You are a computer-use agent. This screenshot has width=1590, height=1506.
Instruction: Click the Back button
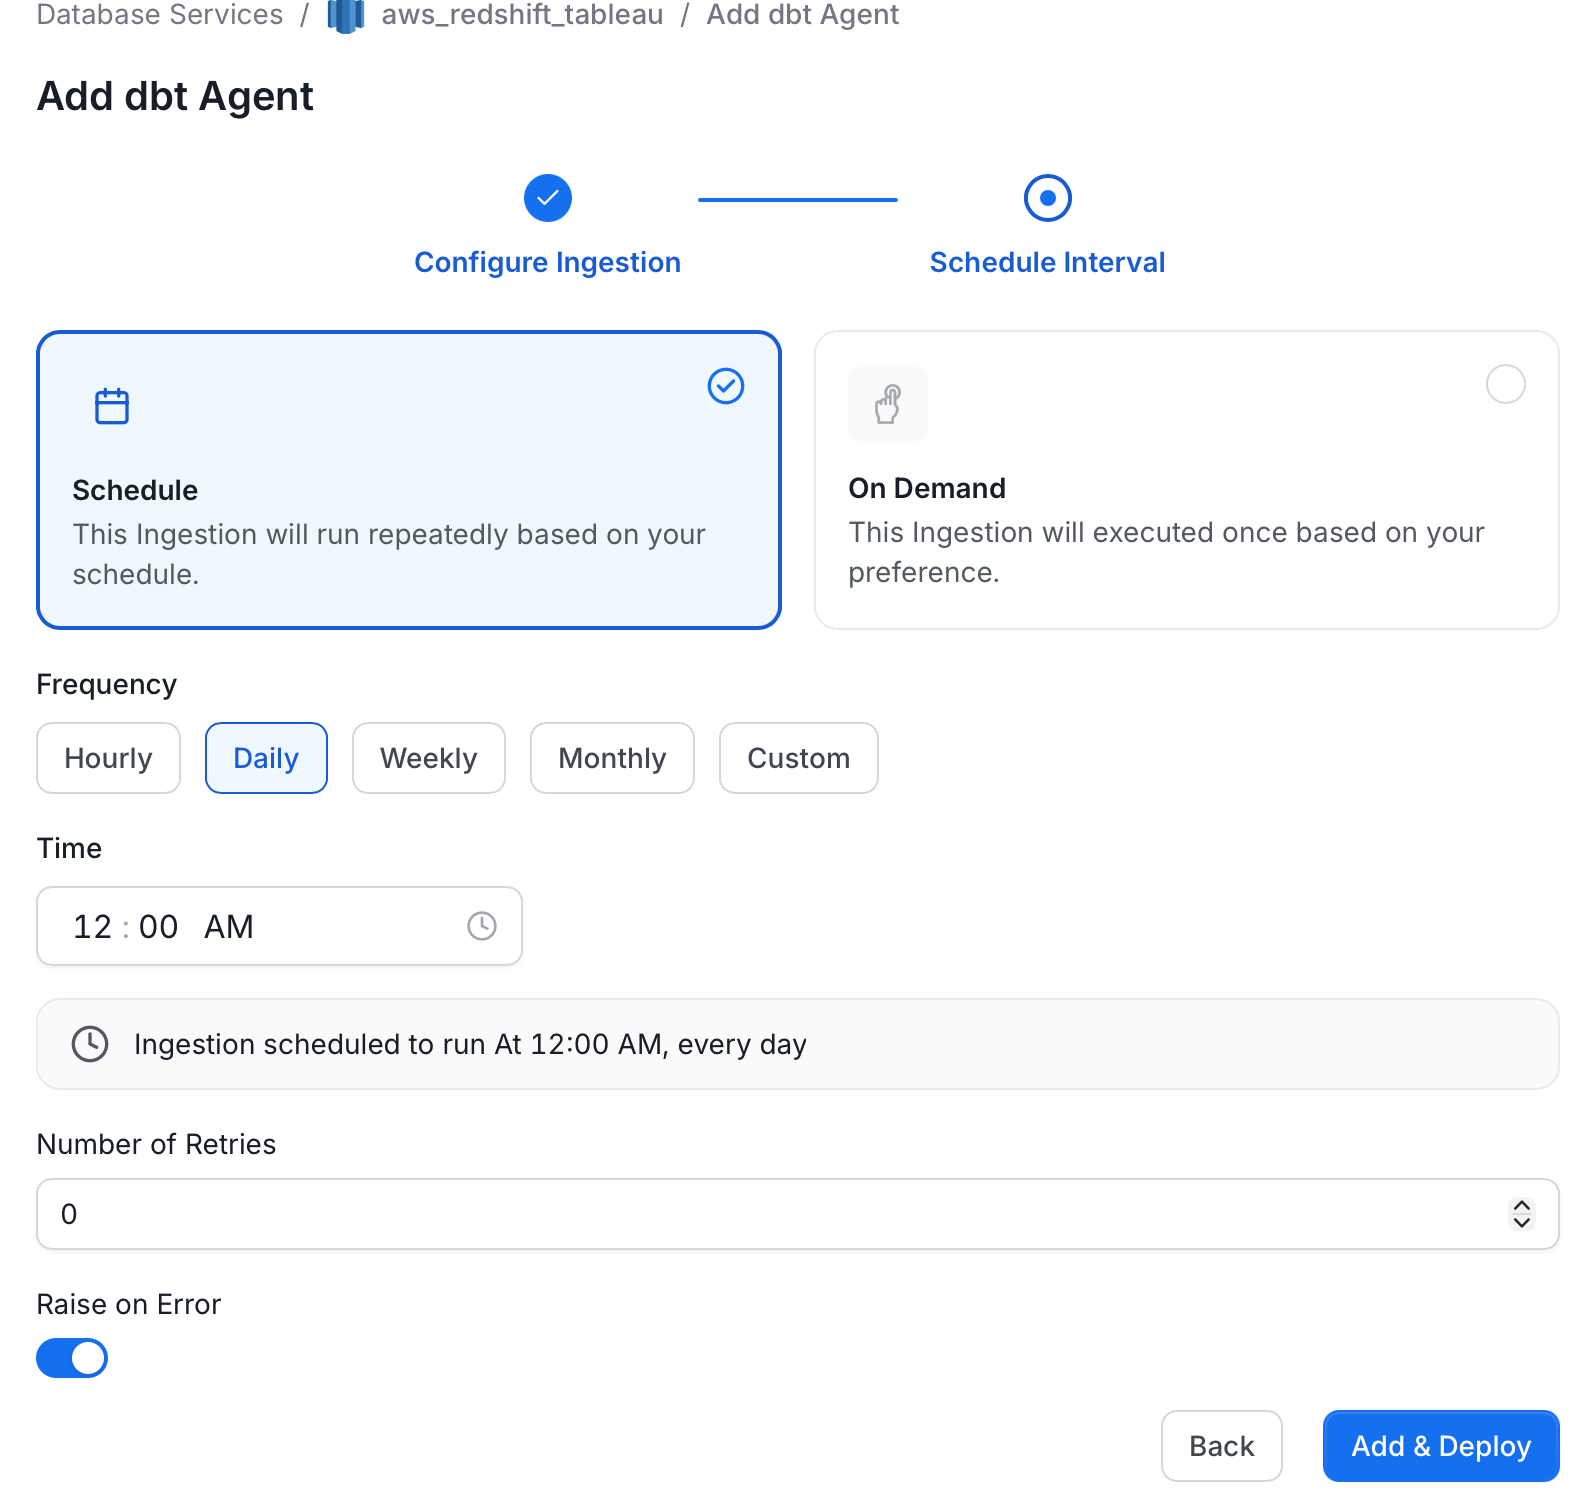tap(1221, 1446)
